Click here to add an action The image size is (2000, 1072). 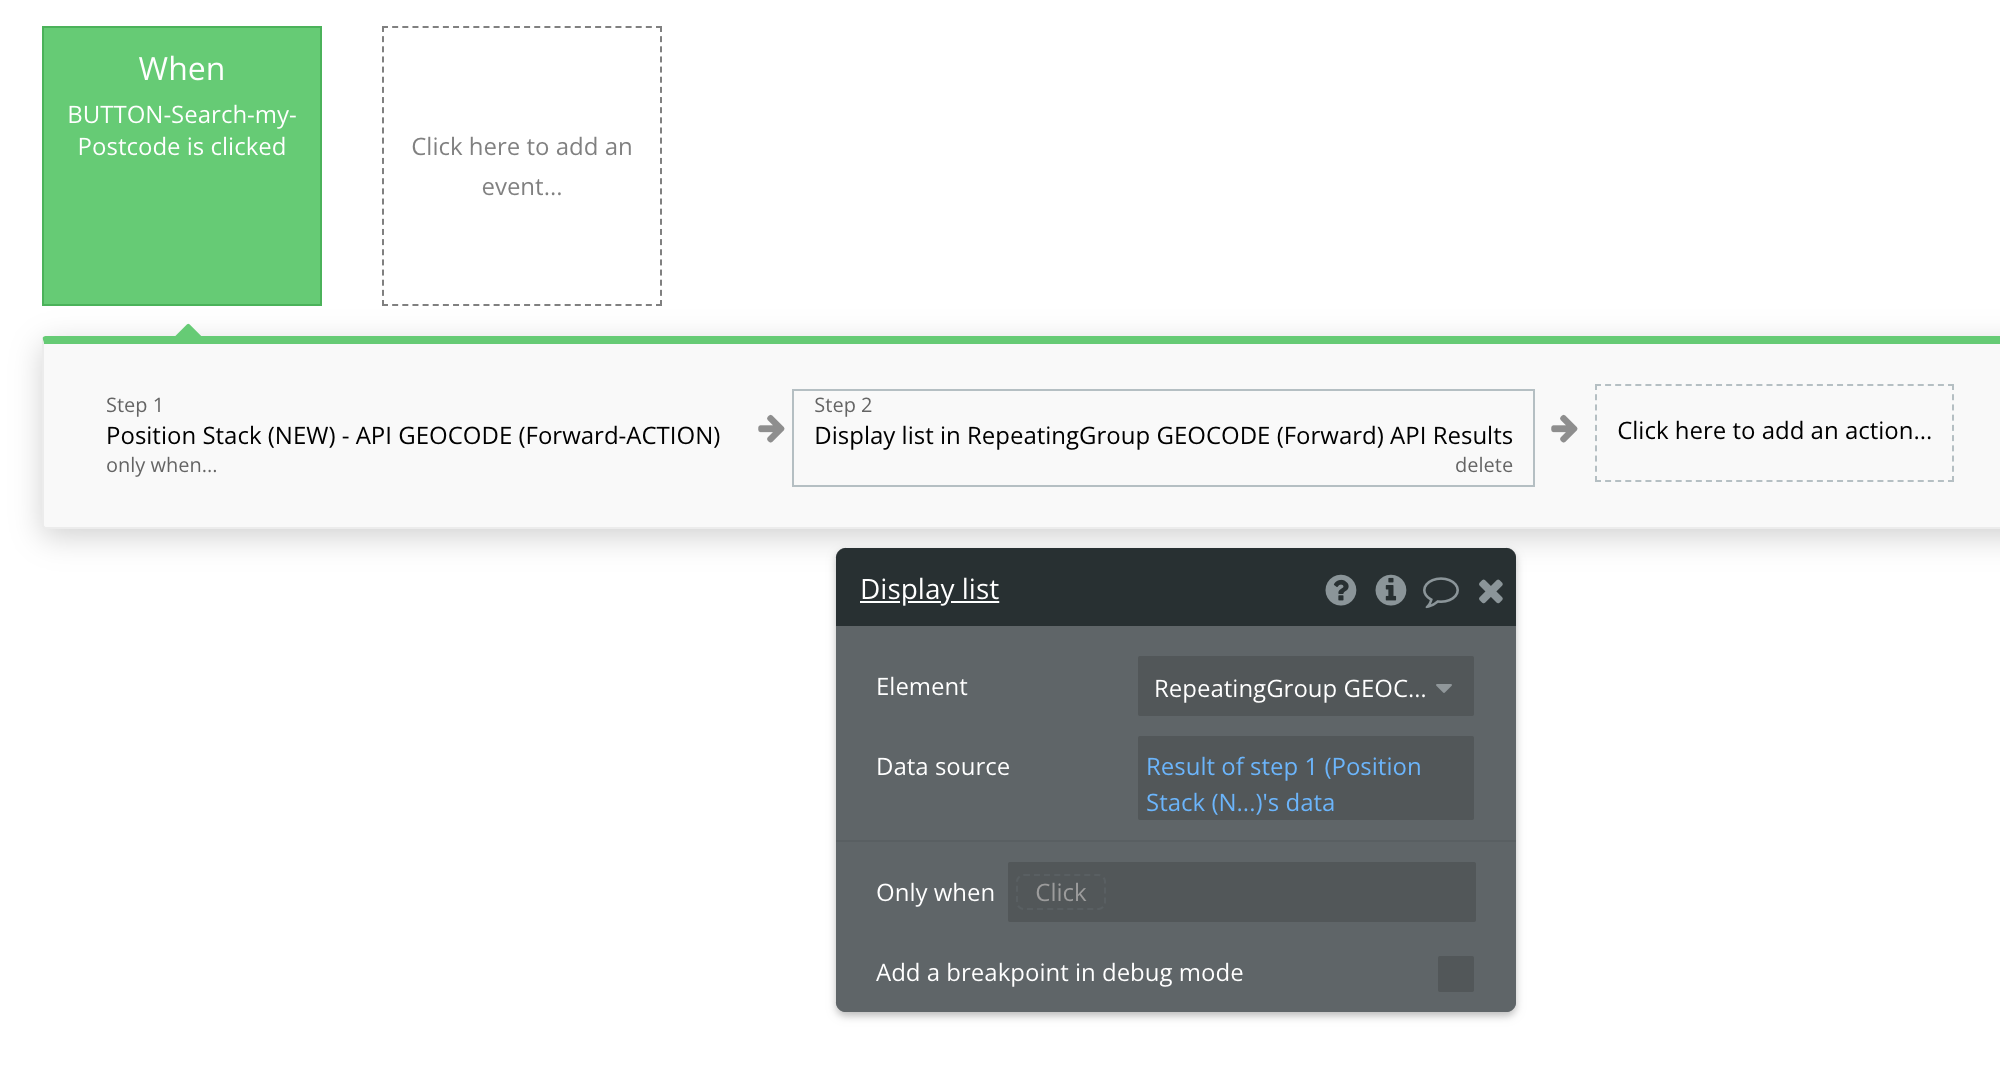(1774, 432)
